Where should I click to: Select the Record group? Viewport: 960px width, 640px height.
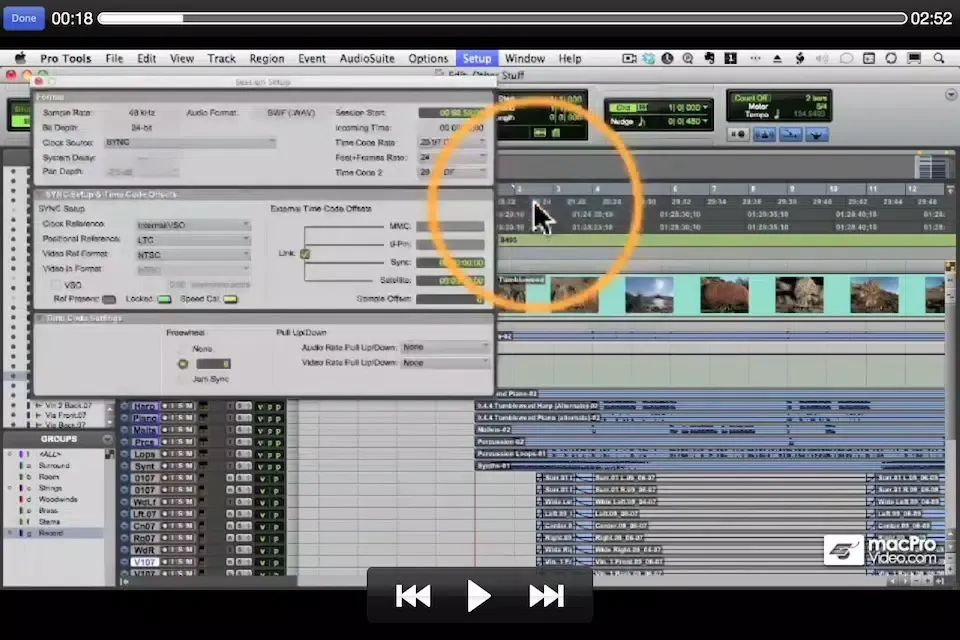click(50, 533)
